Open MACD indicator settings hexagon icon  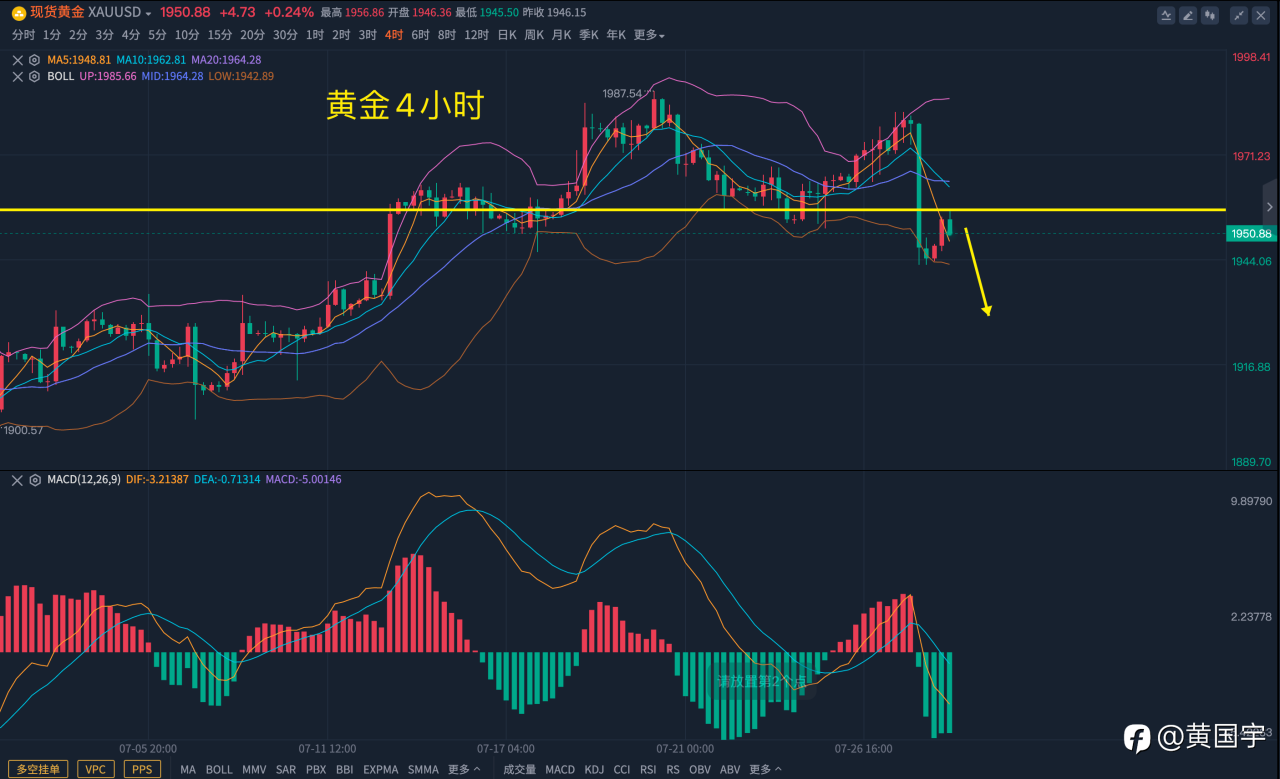[x=34, y=480]
